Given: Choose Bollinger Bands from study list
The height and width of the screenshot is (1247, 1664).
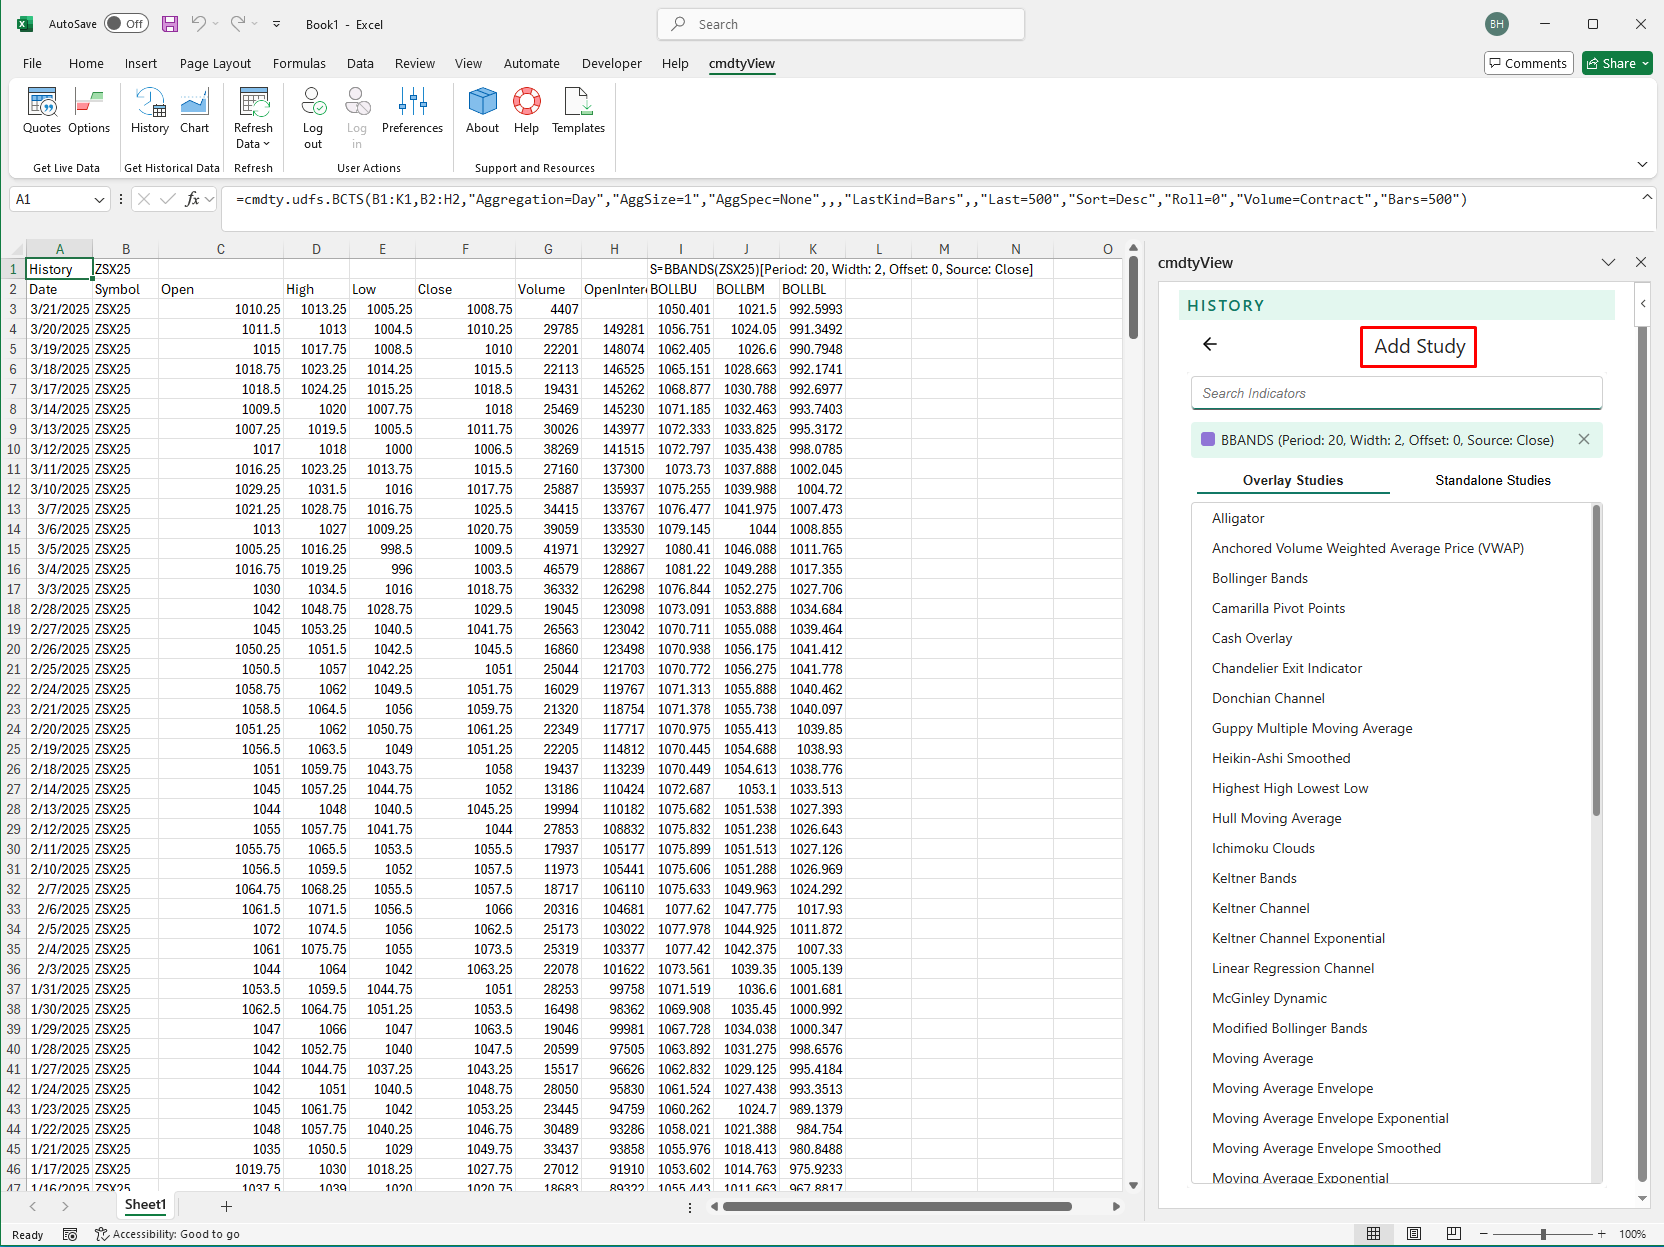Looking at the screenshot, I should pyautogui.click(x=1259, y=578).
